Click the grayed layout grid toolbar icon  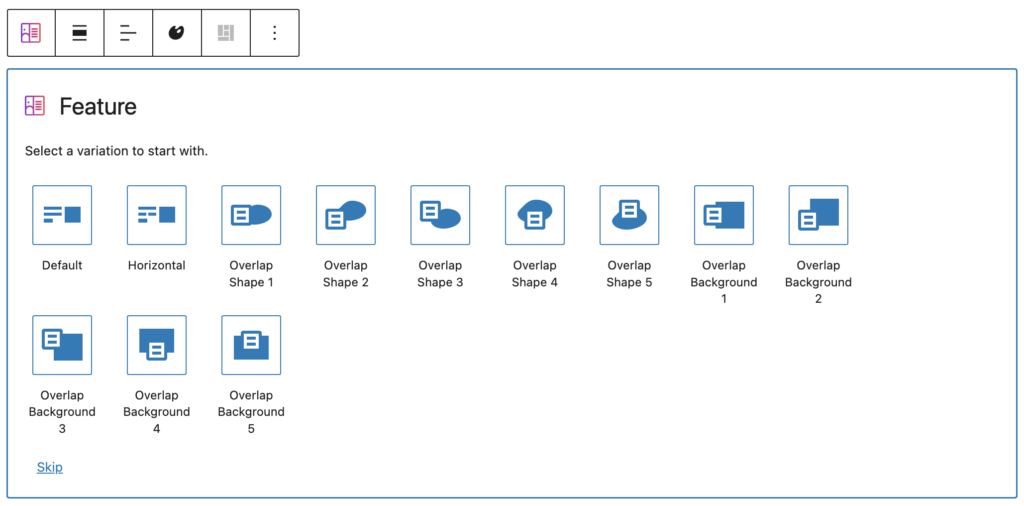point(226,33)
